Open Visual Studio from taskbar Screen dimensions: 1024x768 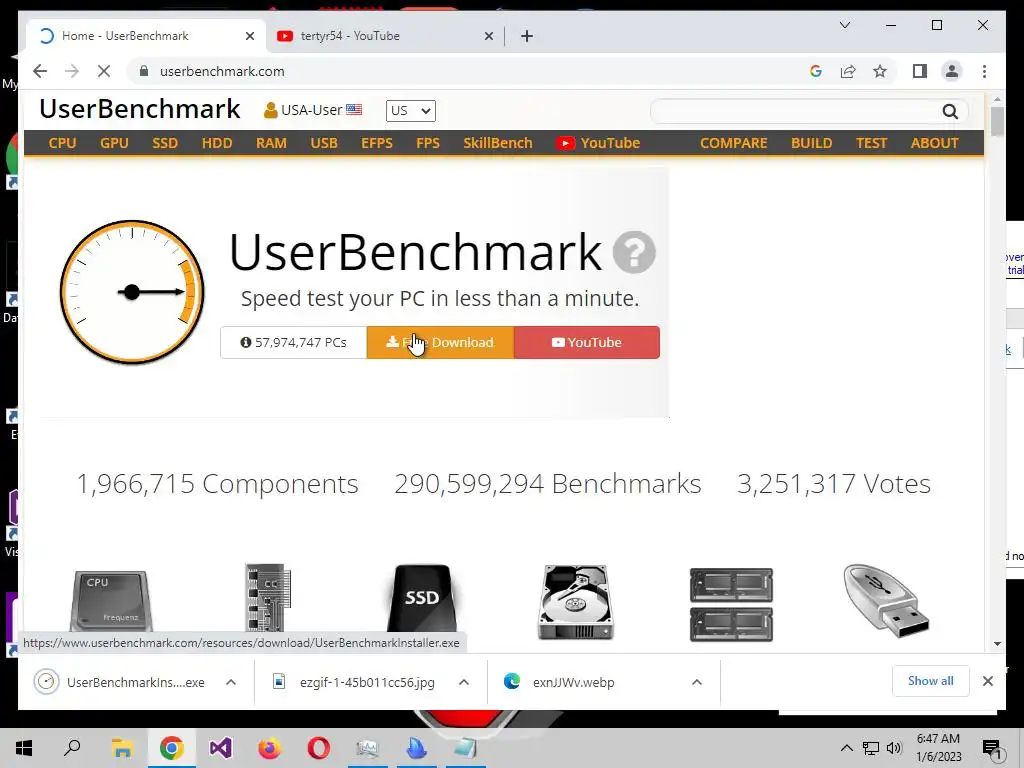pyautogui.click(x=221, y=748)
